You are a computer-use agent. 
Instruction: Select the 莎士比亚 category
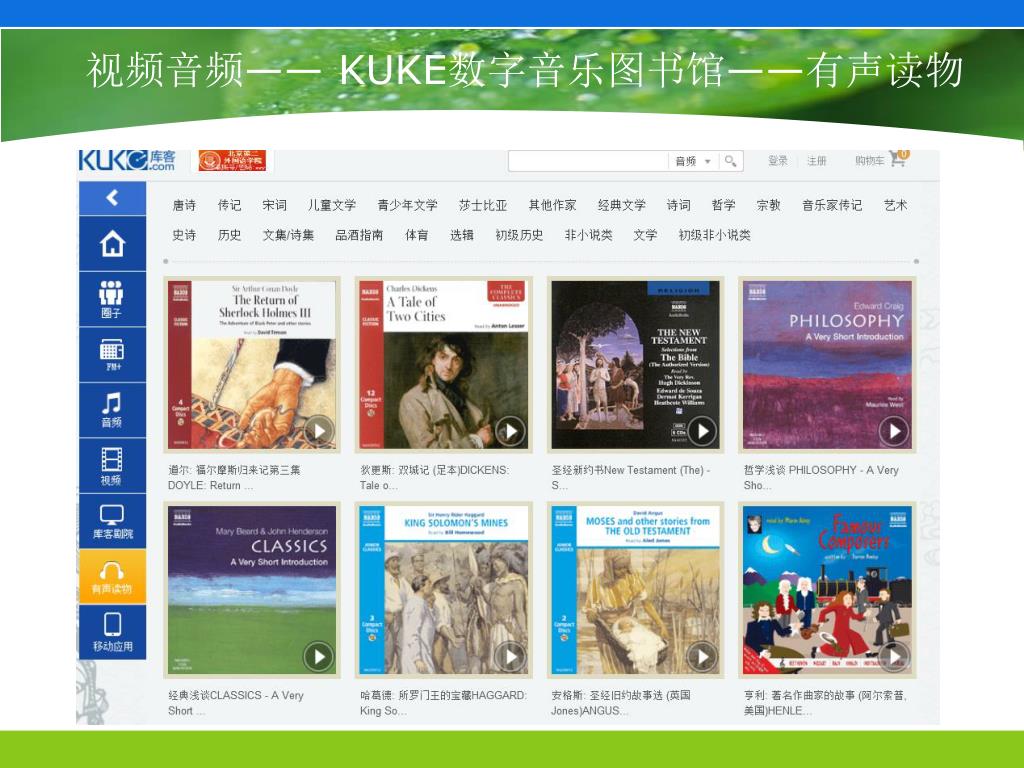[483, 205]
